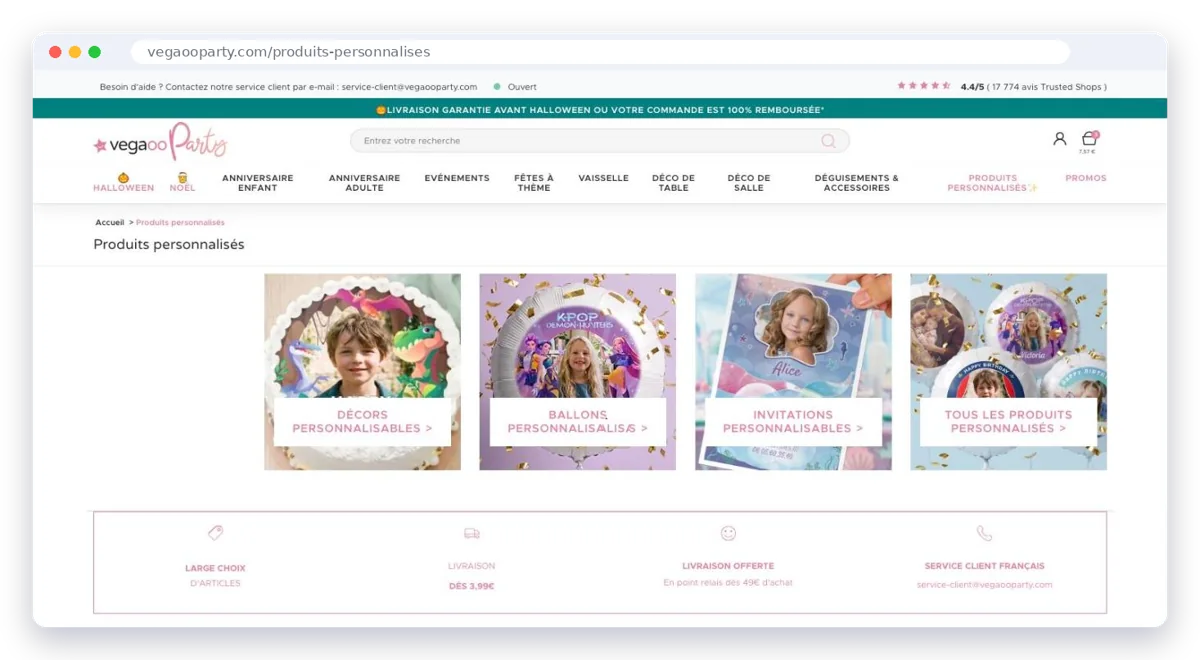
Task: Open the Vaisselle menu
Action: [604, 178]
